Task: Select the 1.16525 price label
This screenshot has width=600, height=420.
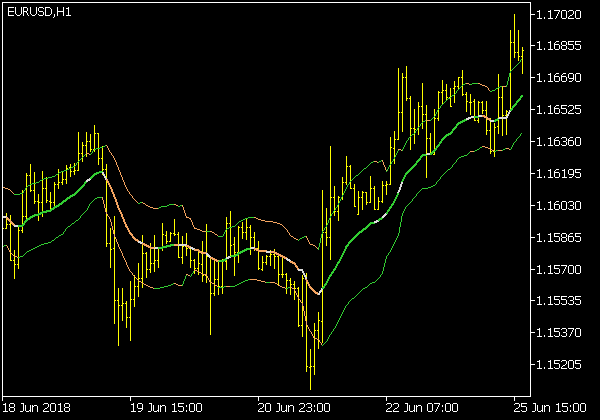Action: pyautogui.click(x=559, y=110)
